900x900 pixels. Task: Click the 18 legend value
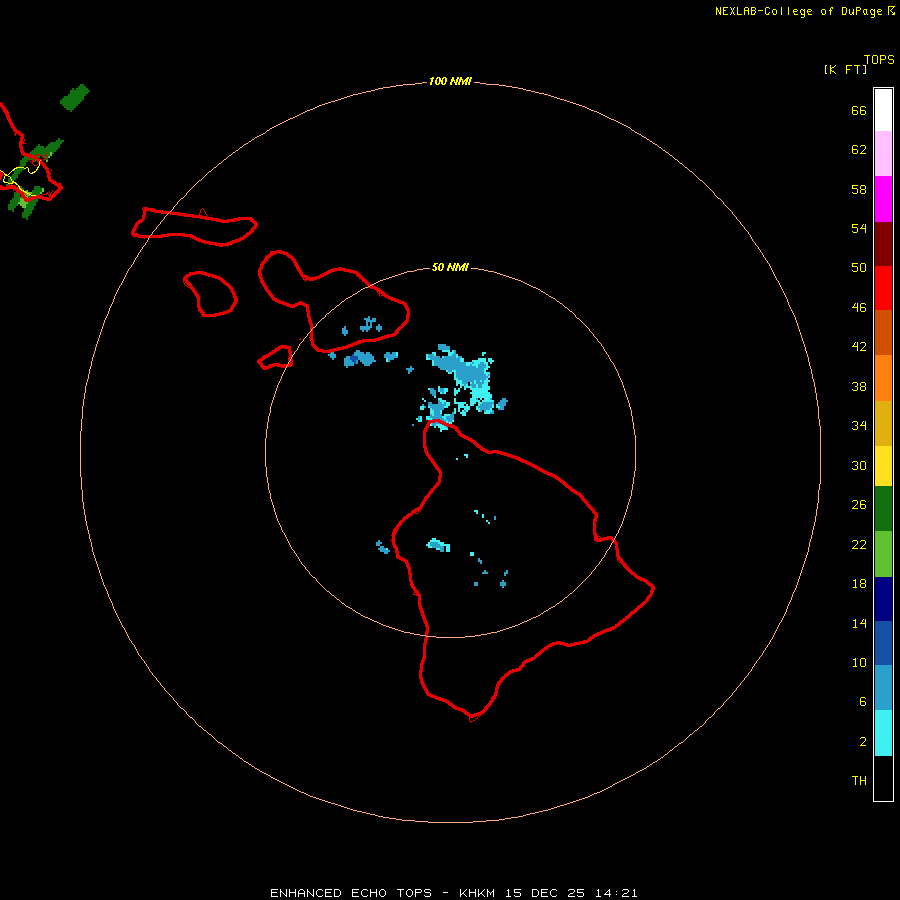coord(859,584)
